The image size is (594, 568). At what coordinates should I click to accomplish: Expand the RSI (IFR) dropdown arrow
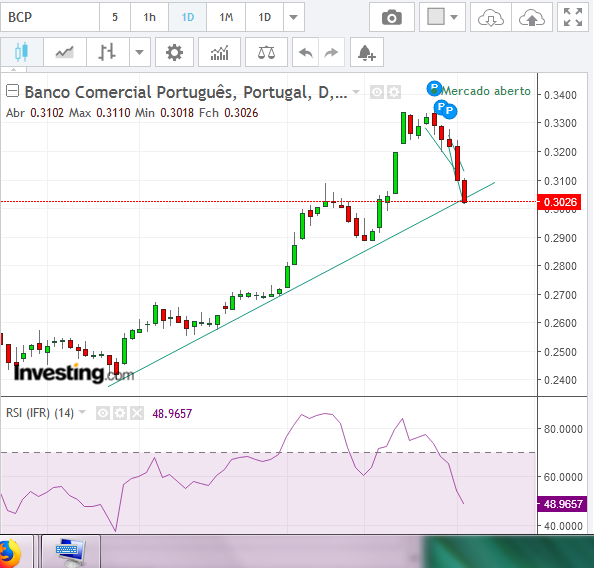82,412
